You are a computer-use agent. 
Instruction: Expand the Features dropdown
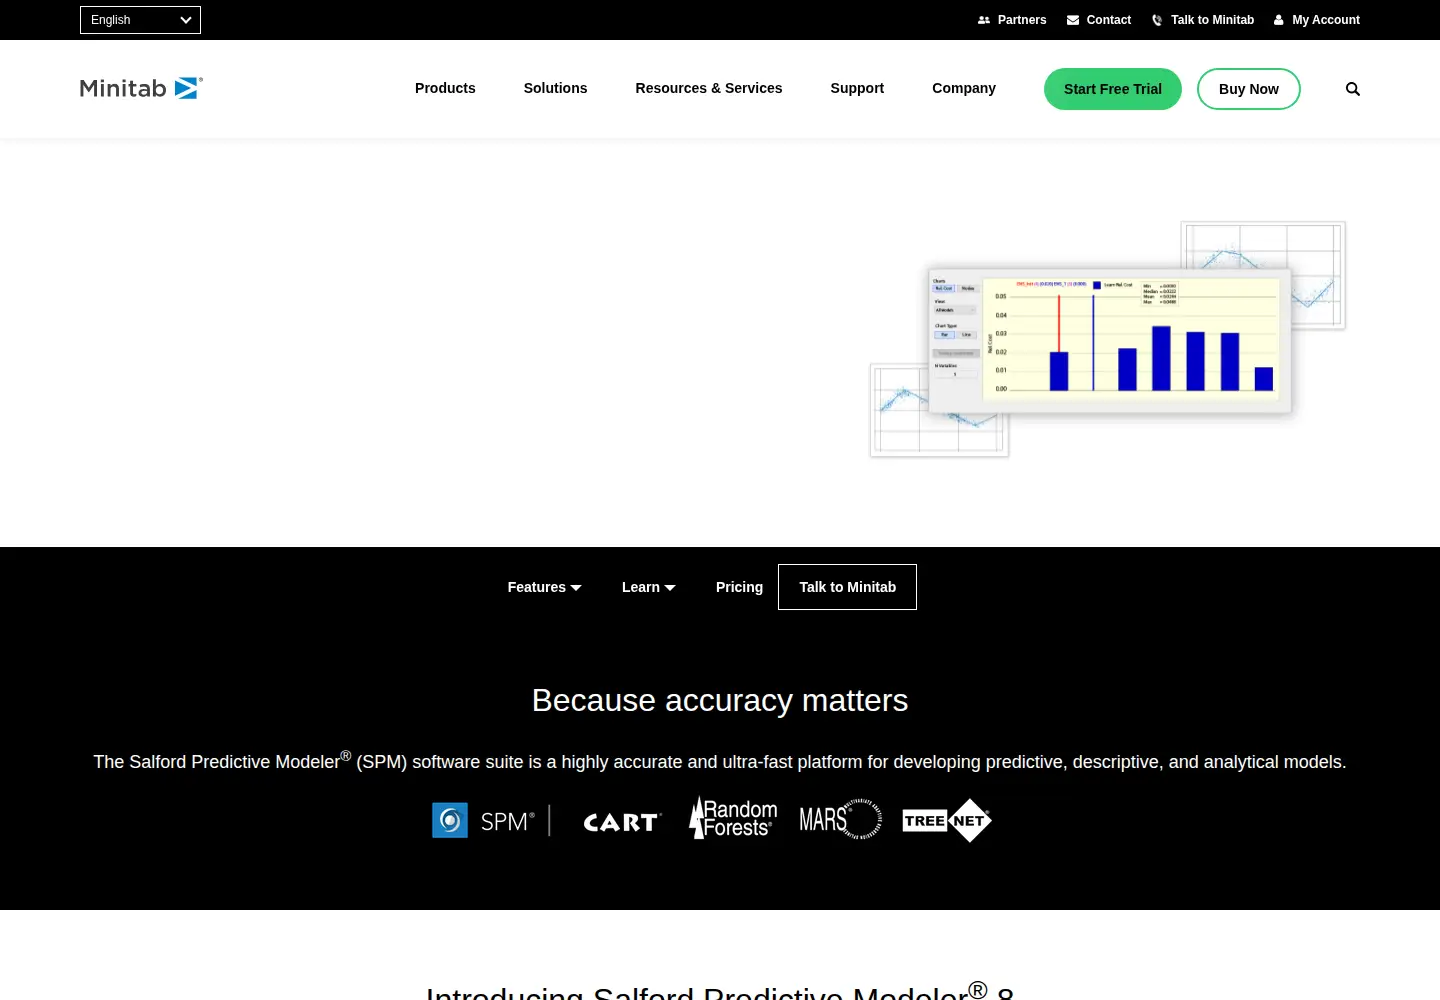(x=544, y=587)
